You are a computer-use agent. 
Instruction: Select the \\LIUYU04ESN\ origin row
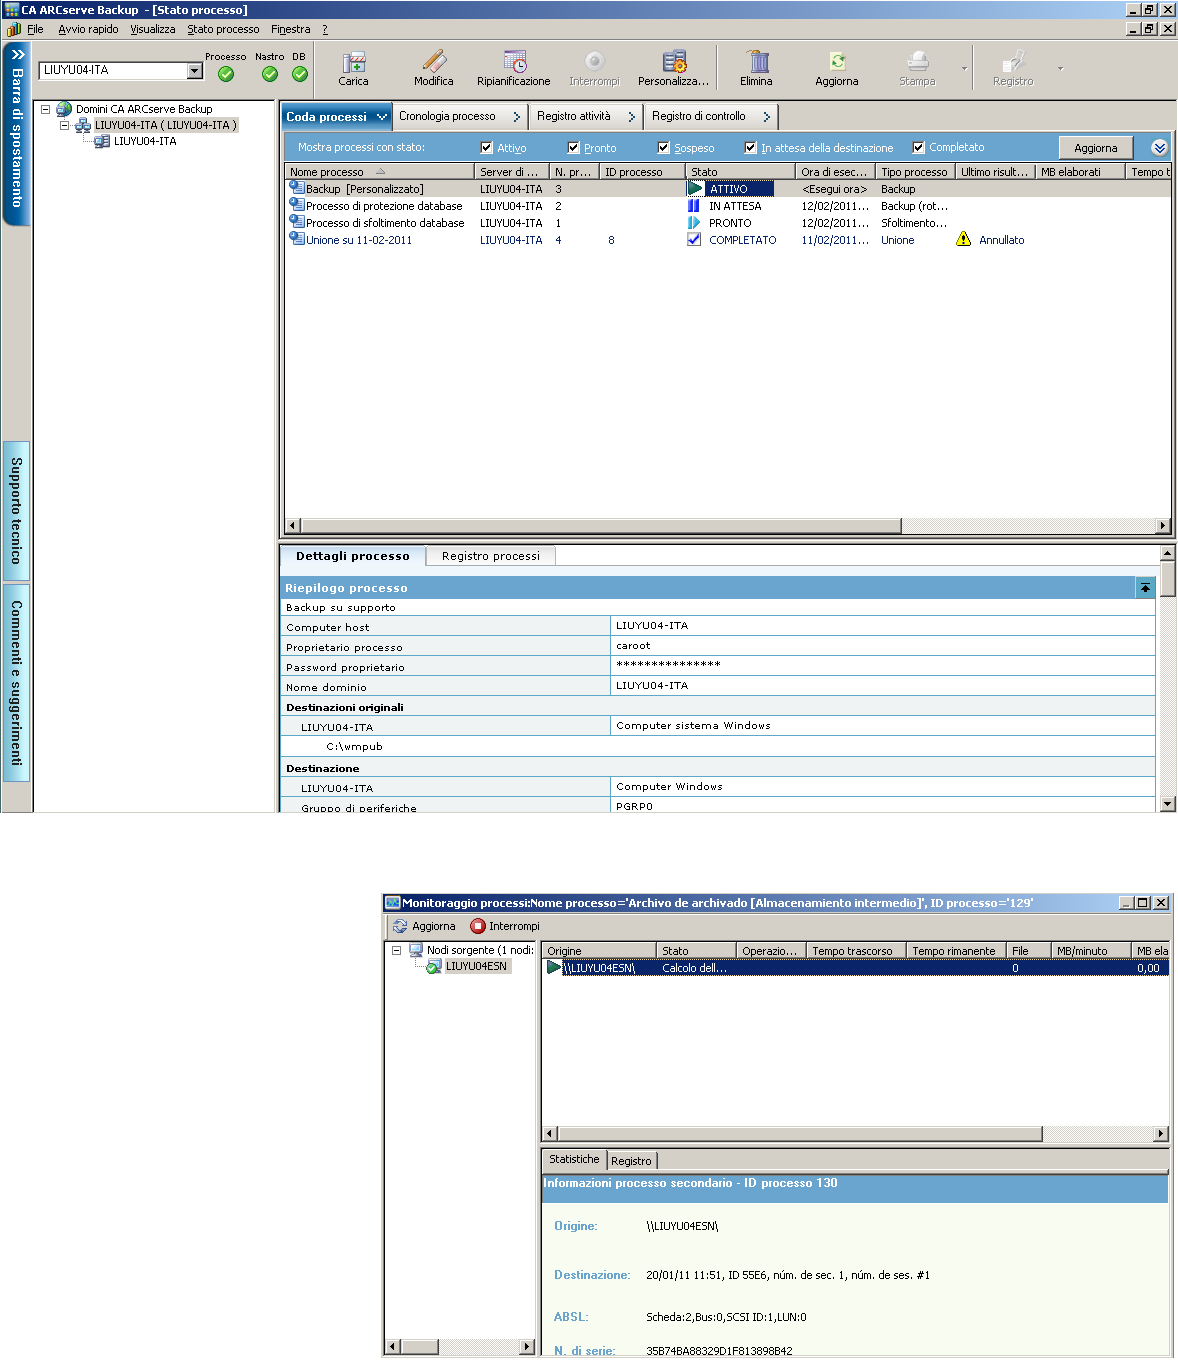(855, 968)
